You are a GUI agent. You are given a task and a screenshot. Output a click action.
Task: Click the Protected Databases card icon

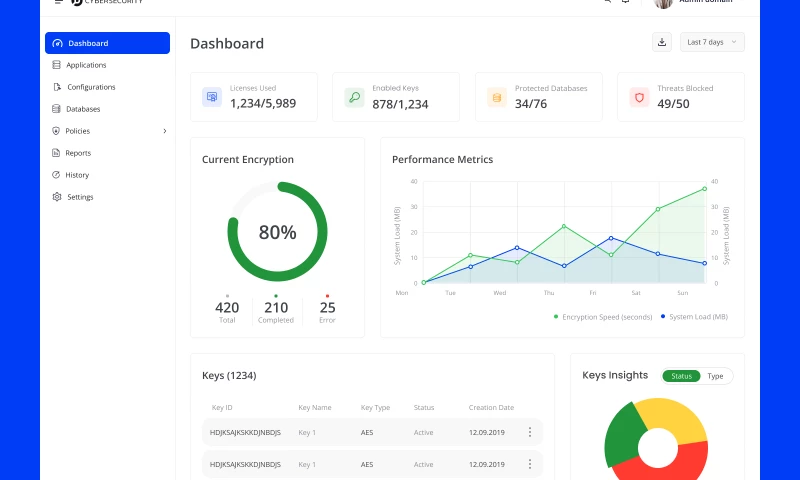[x=496, y=97]
